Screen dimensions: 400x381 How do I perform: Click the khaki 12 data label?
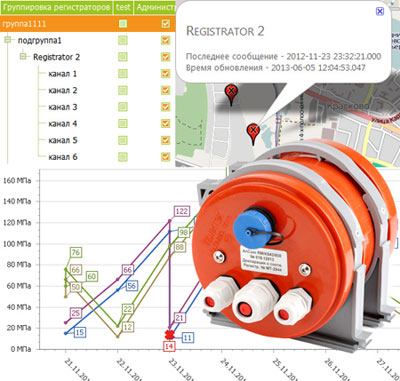(128, 327)
